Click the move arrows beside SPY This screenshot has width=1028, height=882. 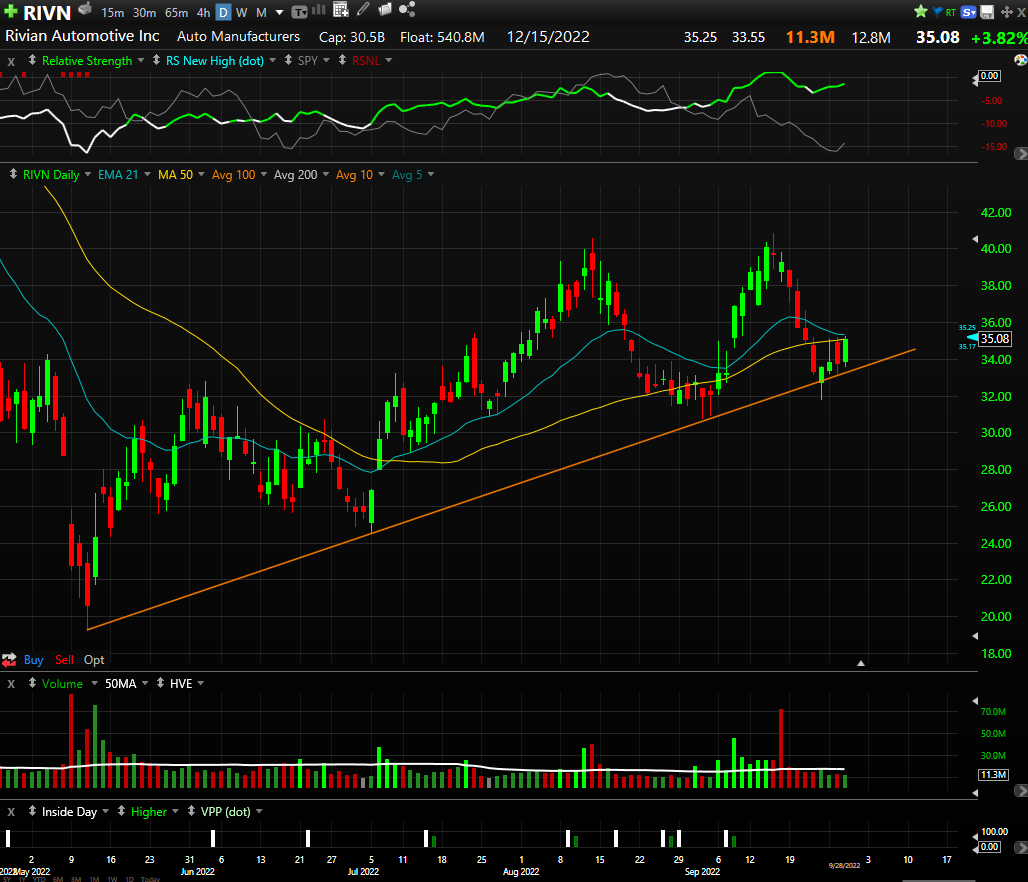(288, 60)
